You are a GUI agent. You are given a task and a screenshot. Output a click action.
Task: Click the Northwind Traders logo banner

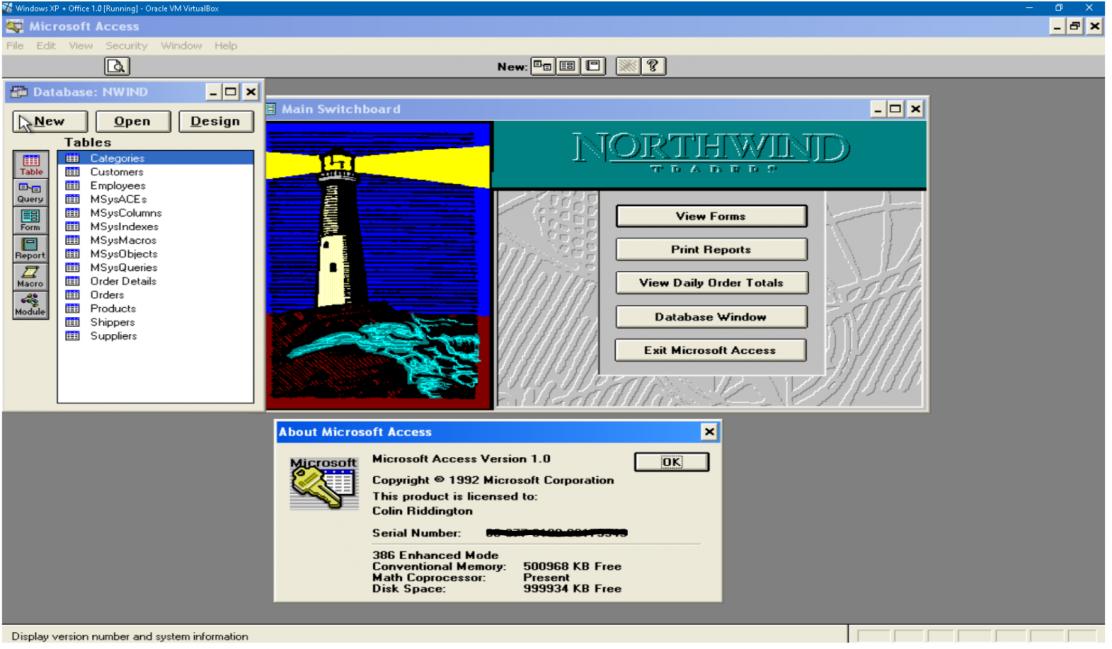click(709, 154)
